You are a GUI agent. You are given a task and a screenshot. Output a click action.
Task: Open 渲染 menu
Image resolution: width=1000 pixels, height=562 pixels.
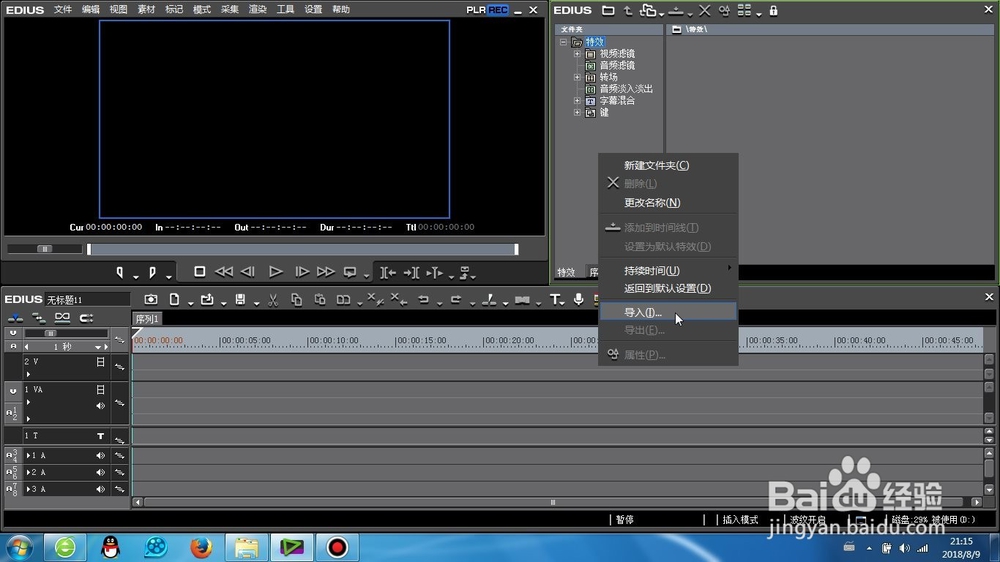click(x=257, y=10)
